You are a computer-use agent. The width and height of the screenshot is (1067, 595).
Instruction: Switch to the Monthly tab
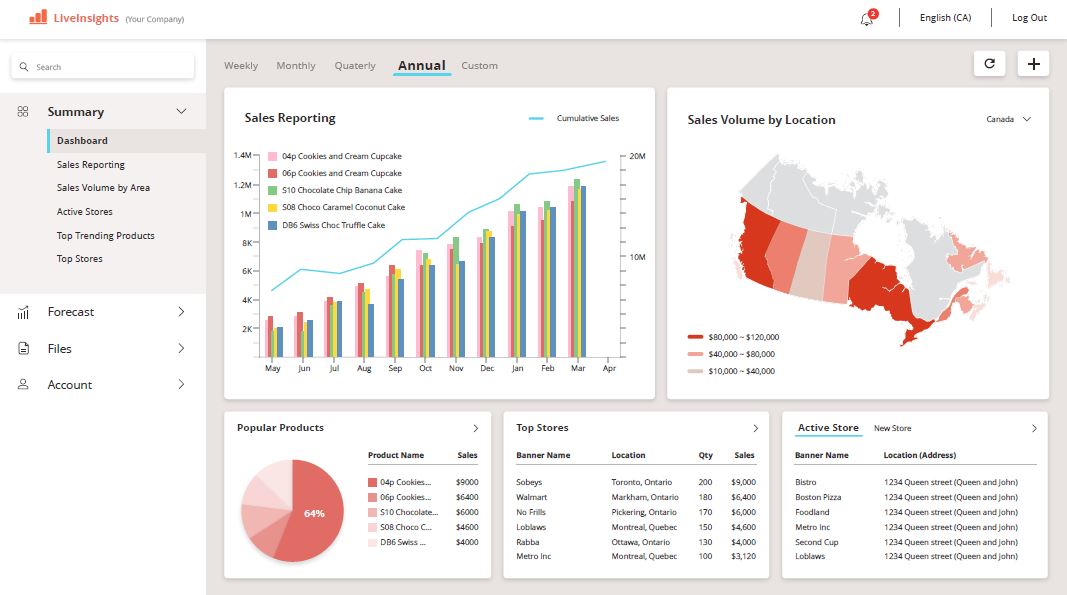(x=296, y=66)
